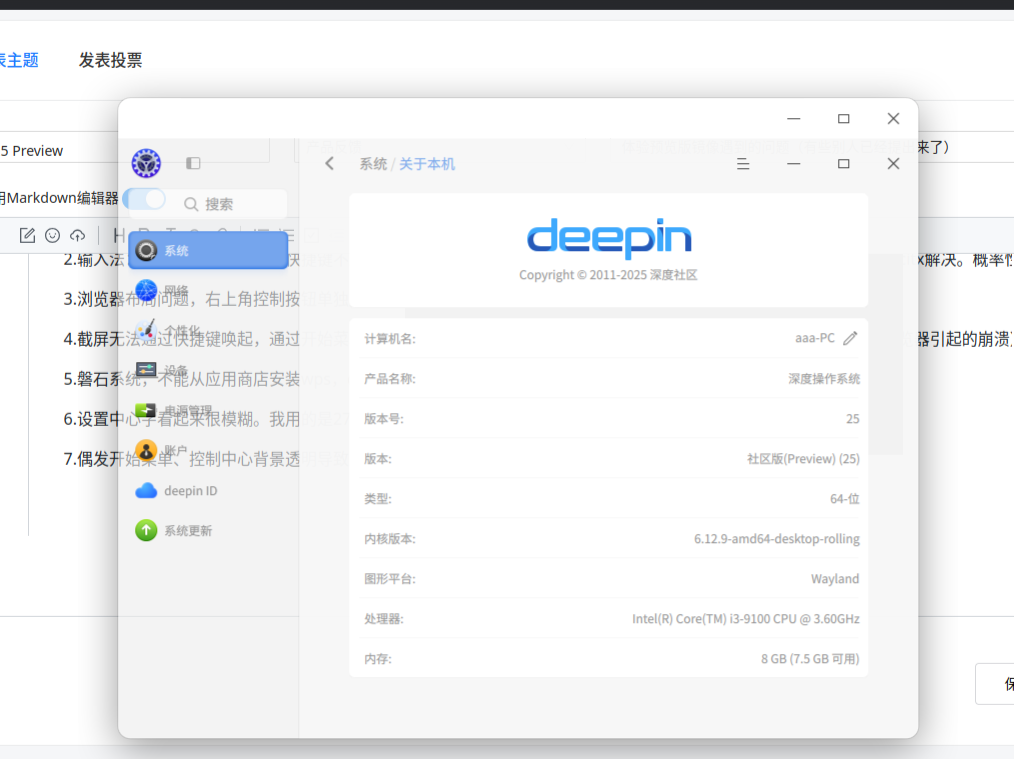Screen dimensions: 1014x759
Task: Click the deepin logo
Action: point(609,239)
